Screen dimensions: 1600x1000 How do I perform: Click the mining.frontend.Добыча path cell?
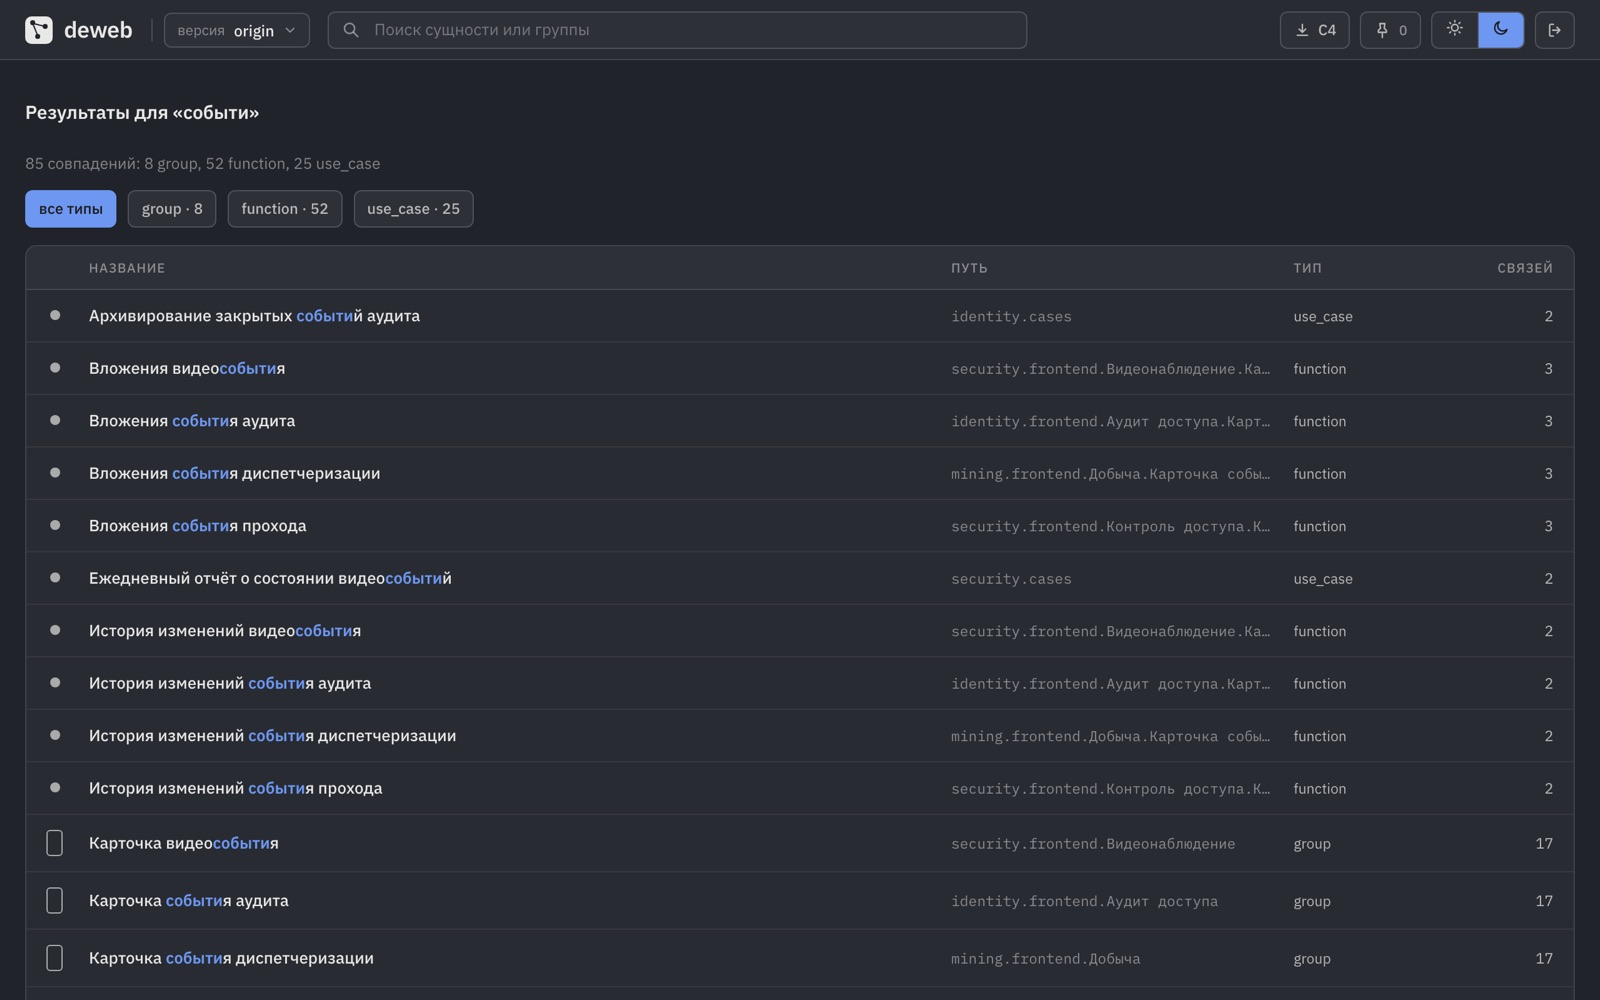1045,959
